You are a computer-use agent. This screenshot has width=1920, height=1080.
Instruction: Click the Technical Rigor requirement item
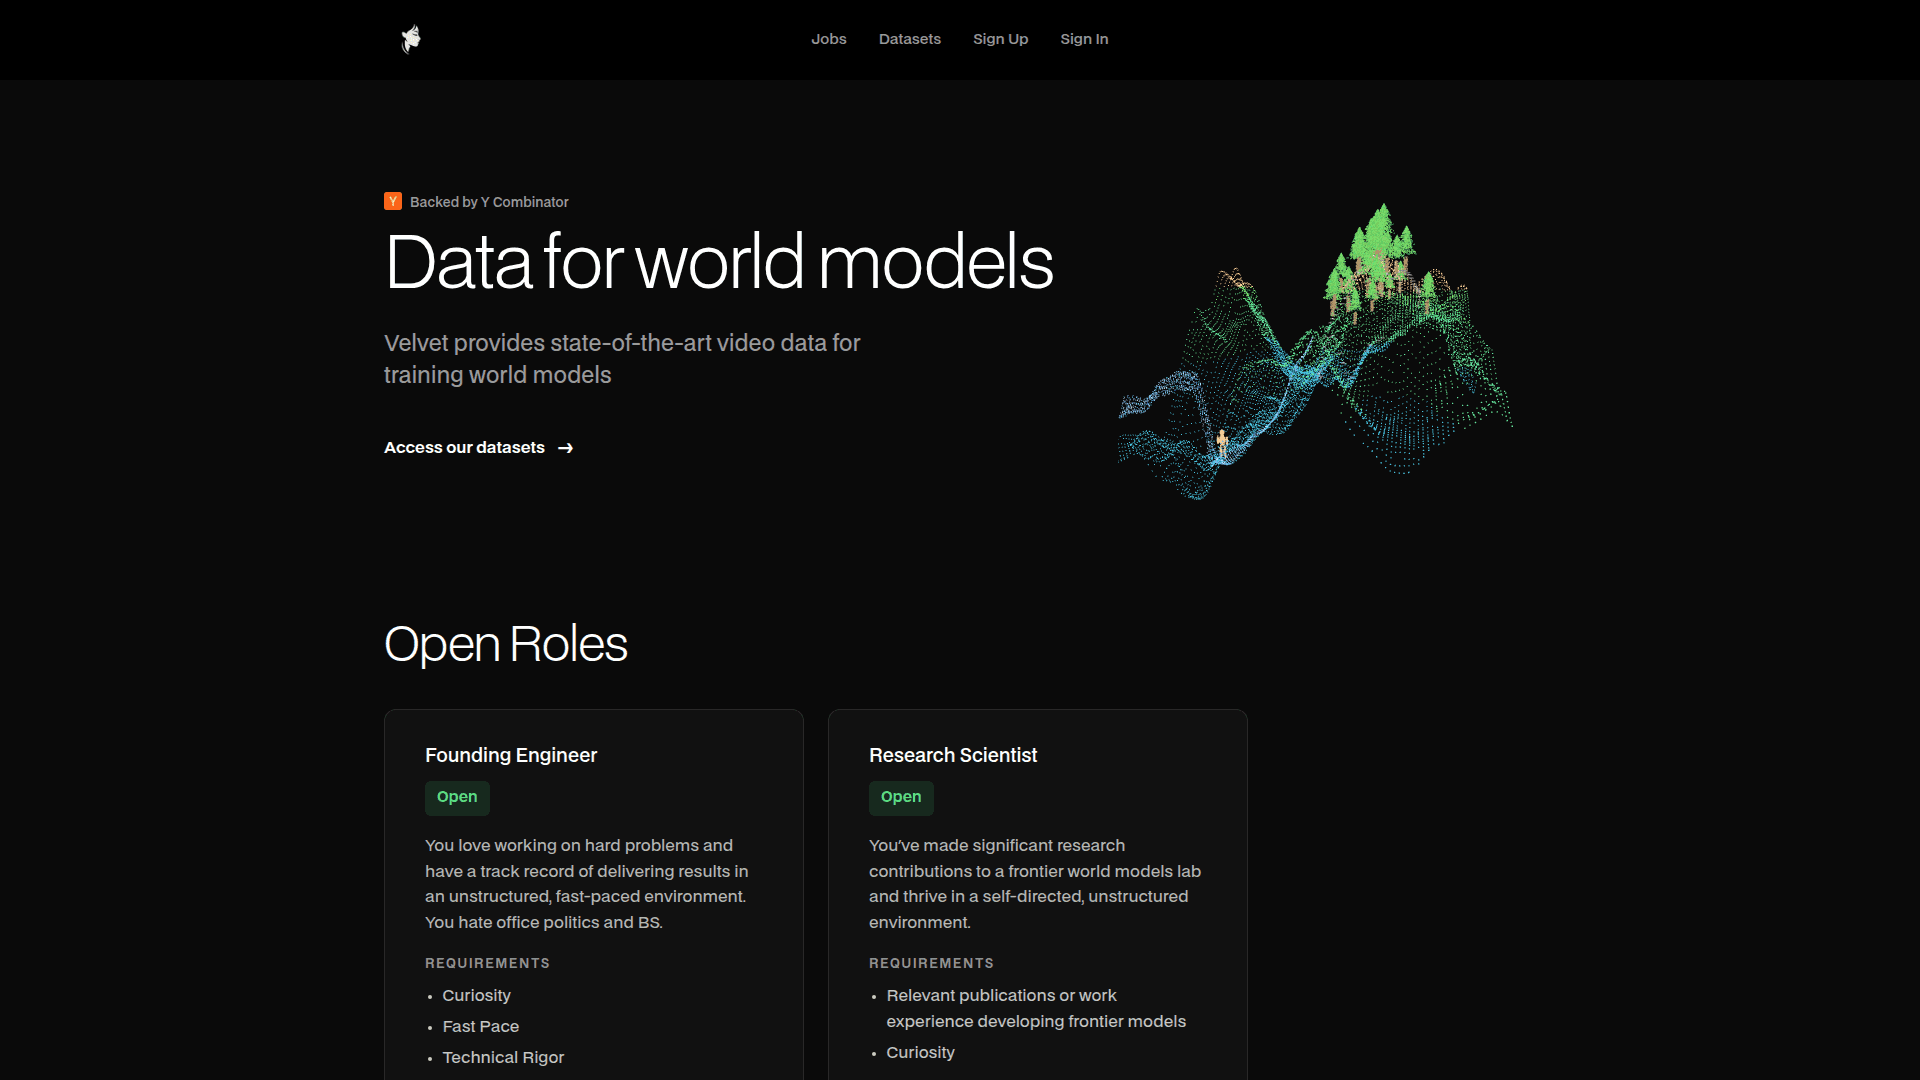coord(503,1057)
